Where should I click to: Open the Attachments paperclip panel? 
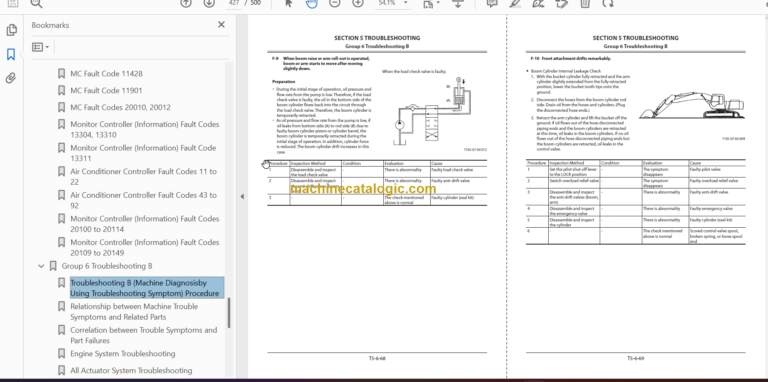click(x=11, y=78)
